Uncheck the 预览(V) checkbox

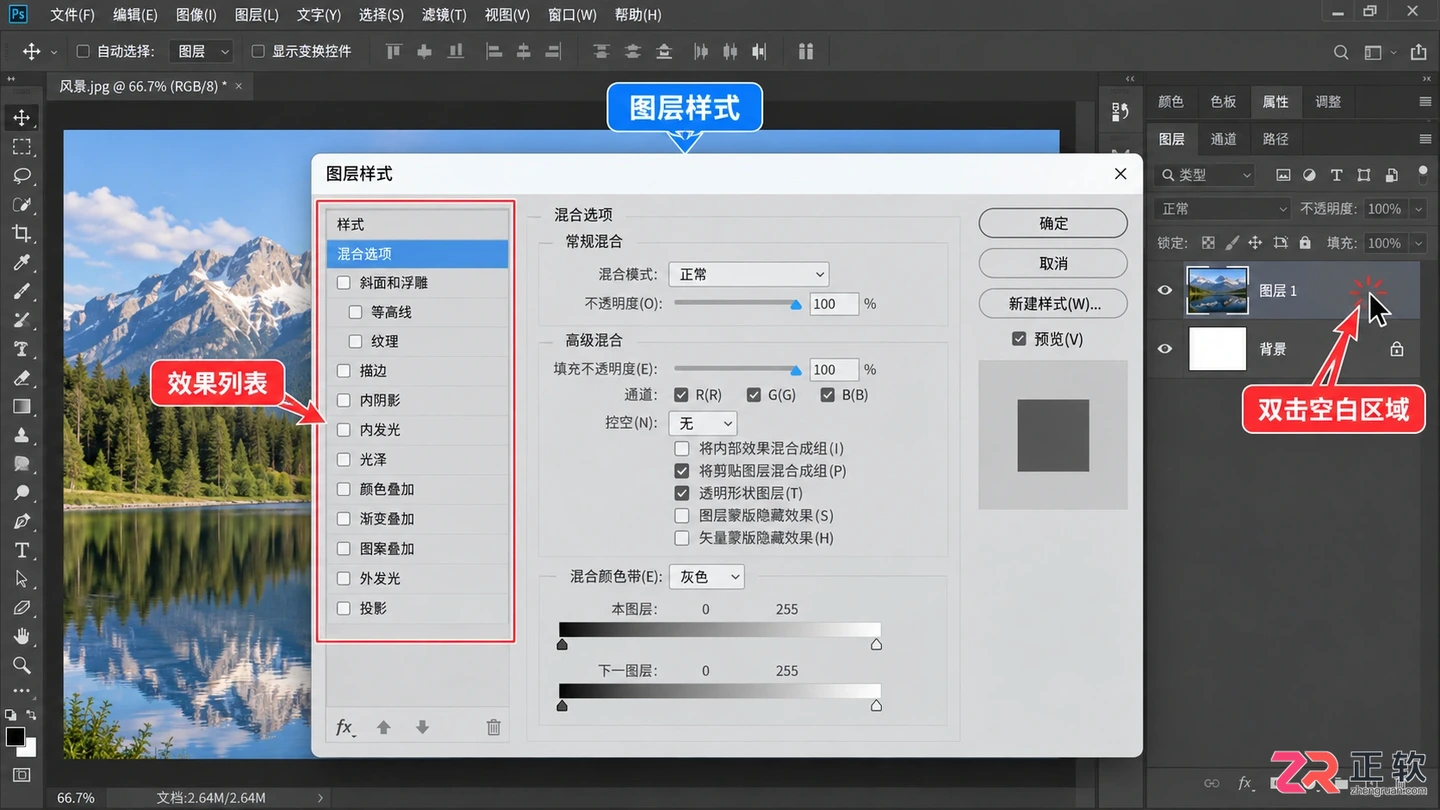click(1019, 339)
